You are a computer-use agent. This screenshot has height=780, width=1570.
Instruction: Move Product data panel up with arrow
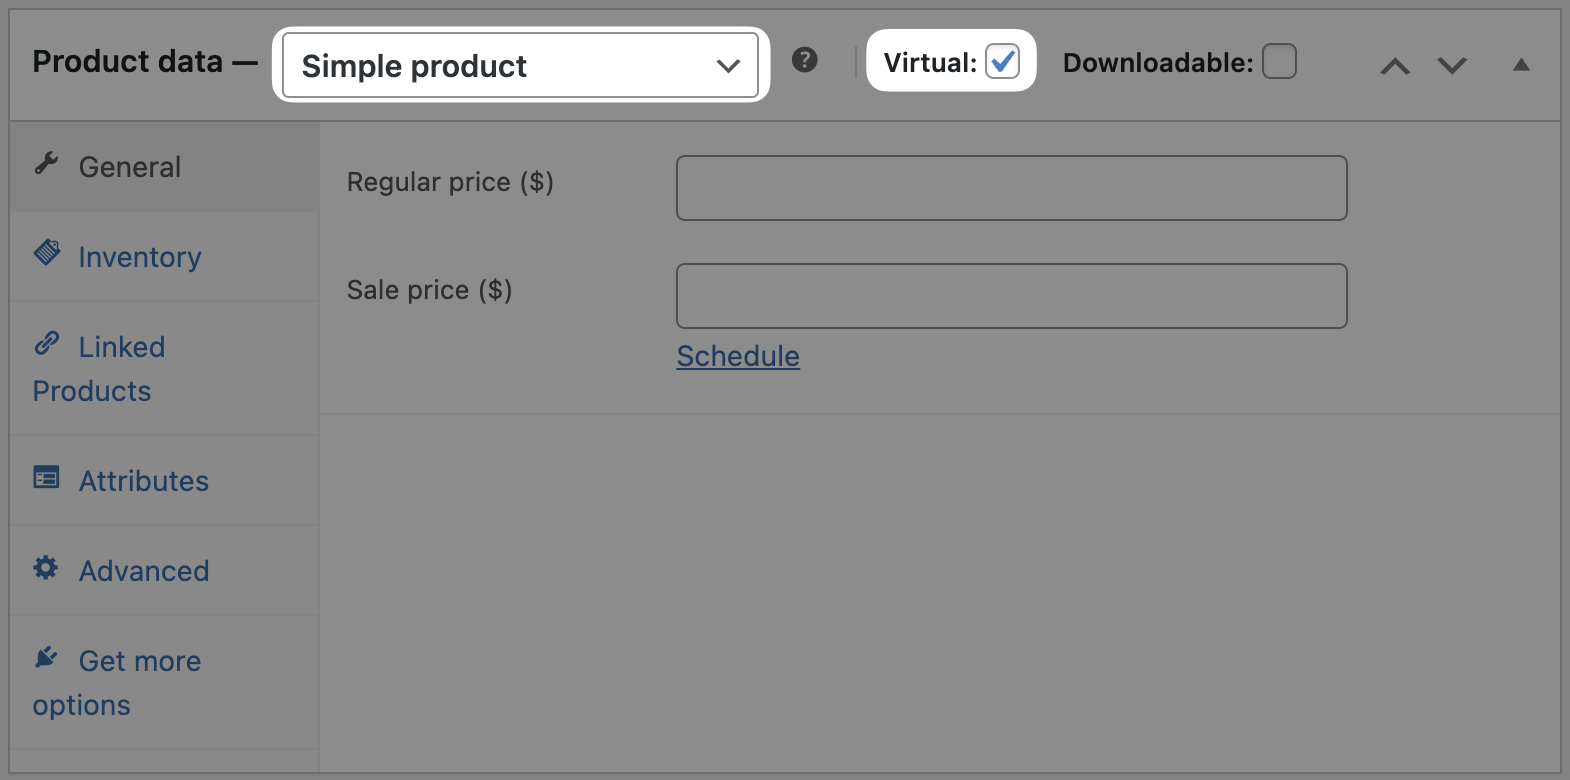click(x=1395, y=66)
